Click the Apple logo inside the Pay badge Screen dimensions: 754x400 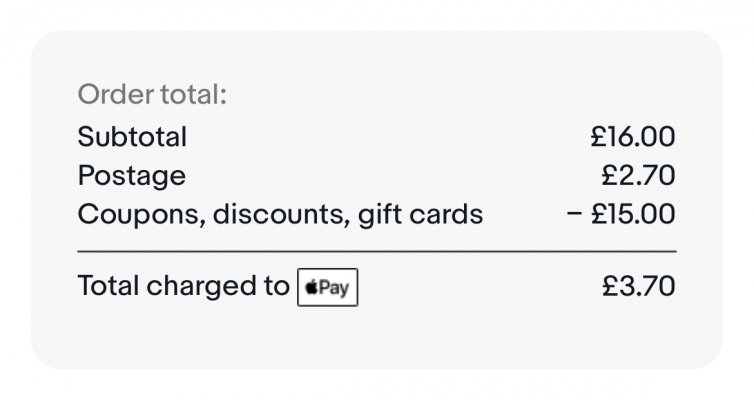311,288
